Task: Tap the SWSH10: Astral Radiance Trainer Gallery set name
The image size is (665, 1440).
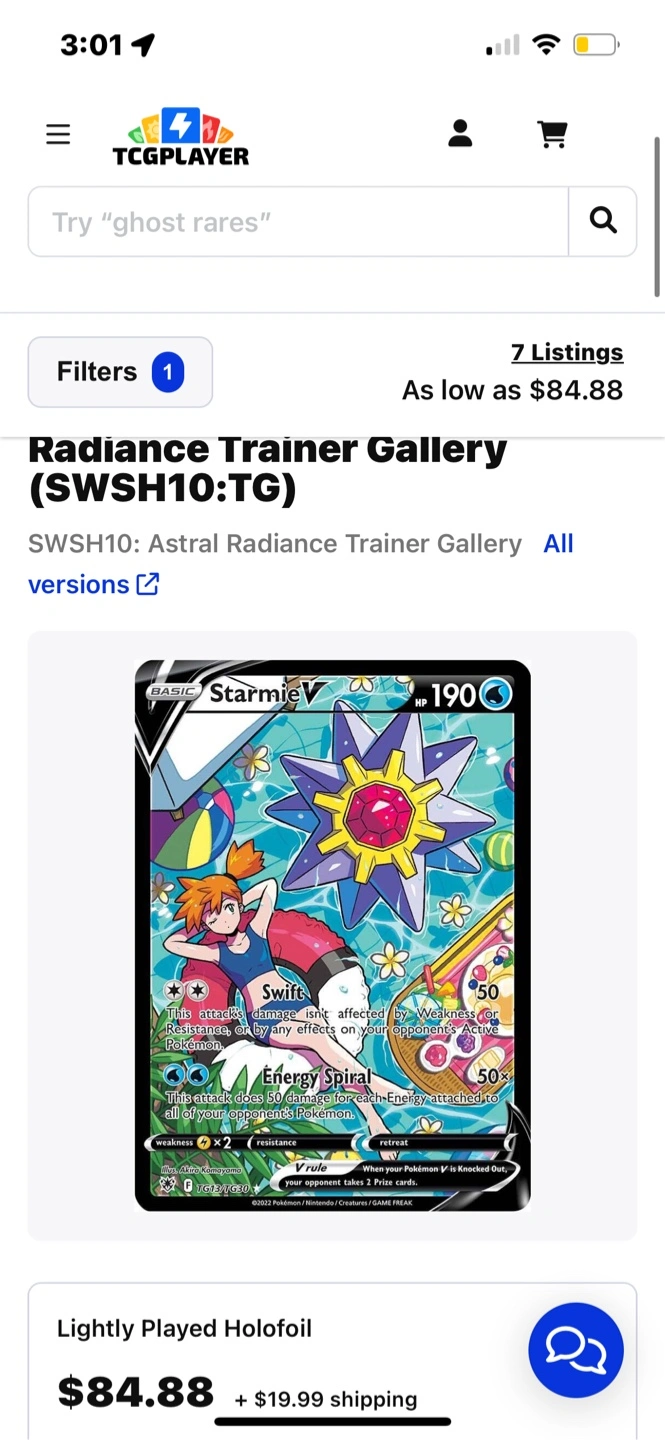Action: [x=275, y=544]
